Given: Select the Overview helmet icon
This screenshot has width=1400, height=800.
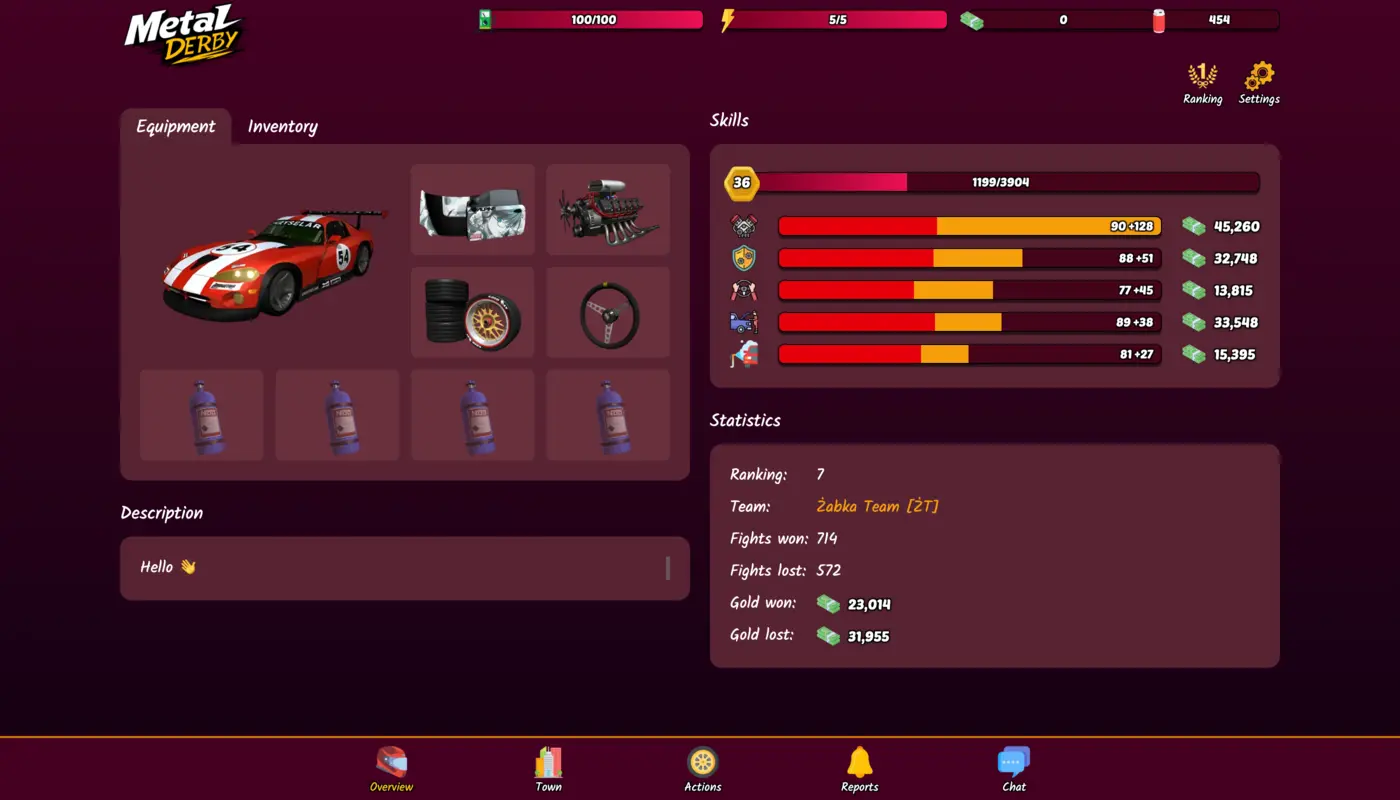Looking at the screenshot, I should pyautogui.click(x=391, y=769).
